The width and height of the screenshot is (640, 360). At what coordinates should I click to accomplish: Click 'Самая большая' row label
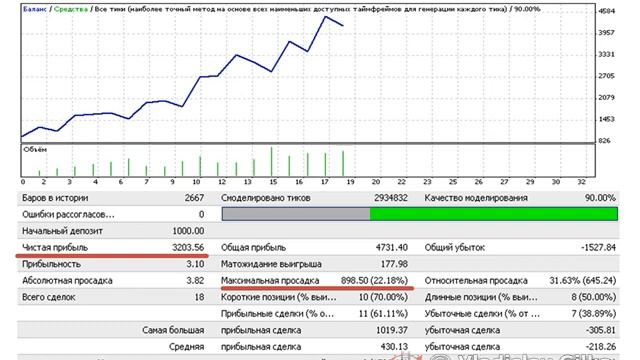[x=173, y=330]
